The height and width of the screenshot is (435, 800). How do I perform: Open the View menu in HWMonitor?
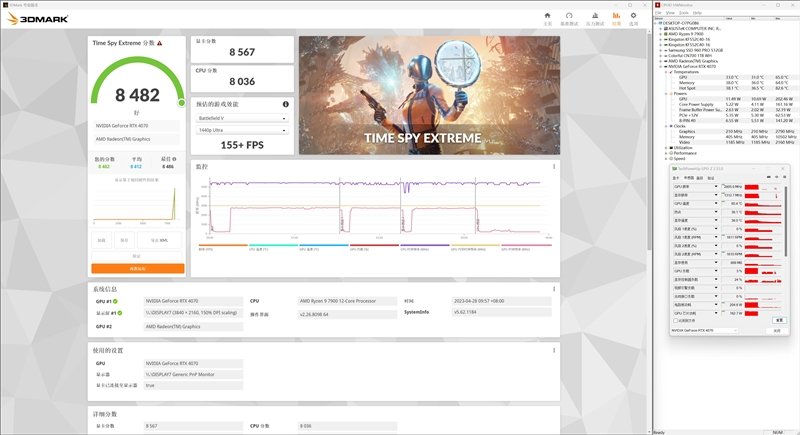point(670,13)
